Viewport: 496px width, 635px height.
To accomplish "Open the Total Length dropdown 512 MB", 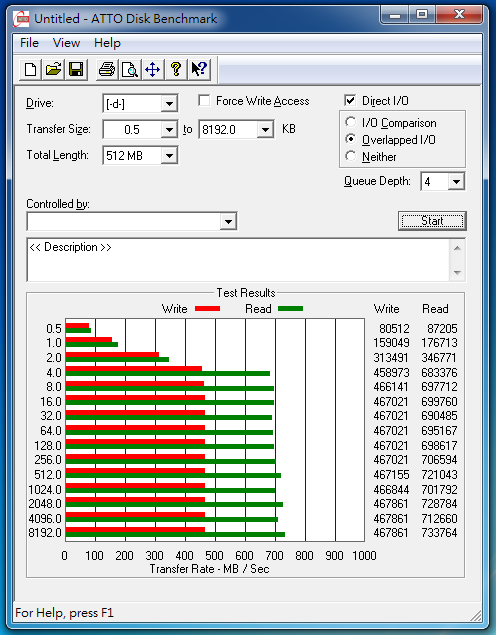I will tap(169, 156).
